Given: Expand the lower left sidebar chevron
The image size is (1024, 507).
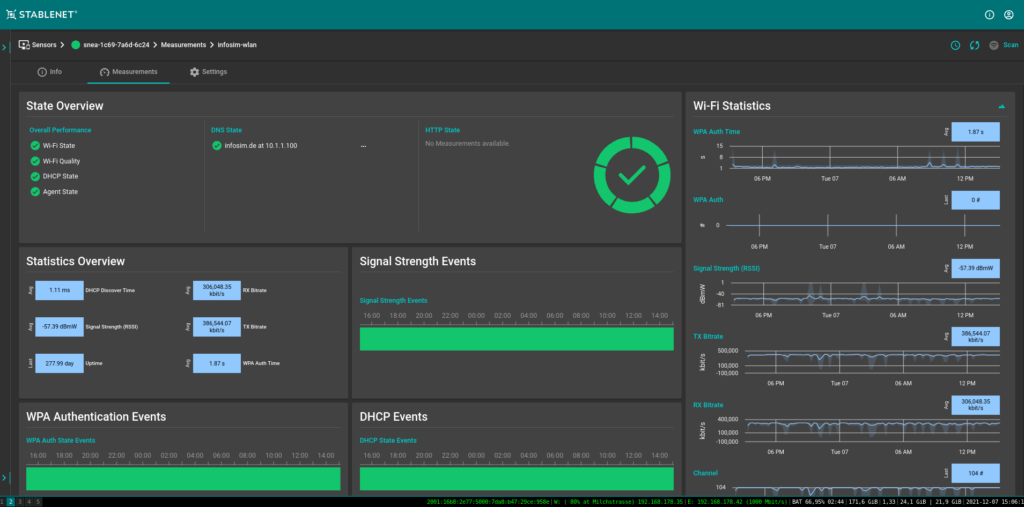Looking at the screenshot, I should pos(4,478).
